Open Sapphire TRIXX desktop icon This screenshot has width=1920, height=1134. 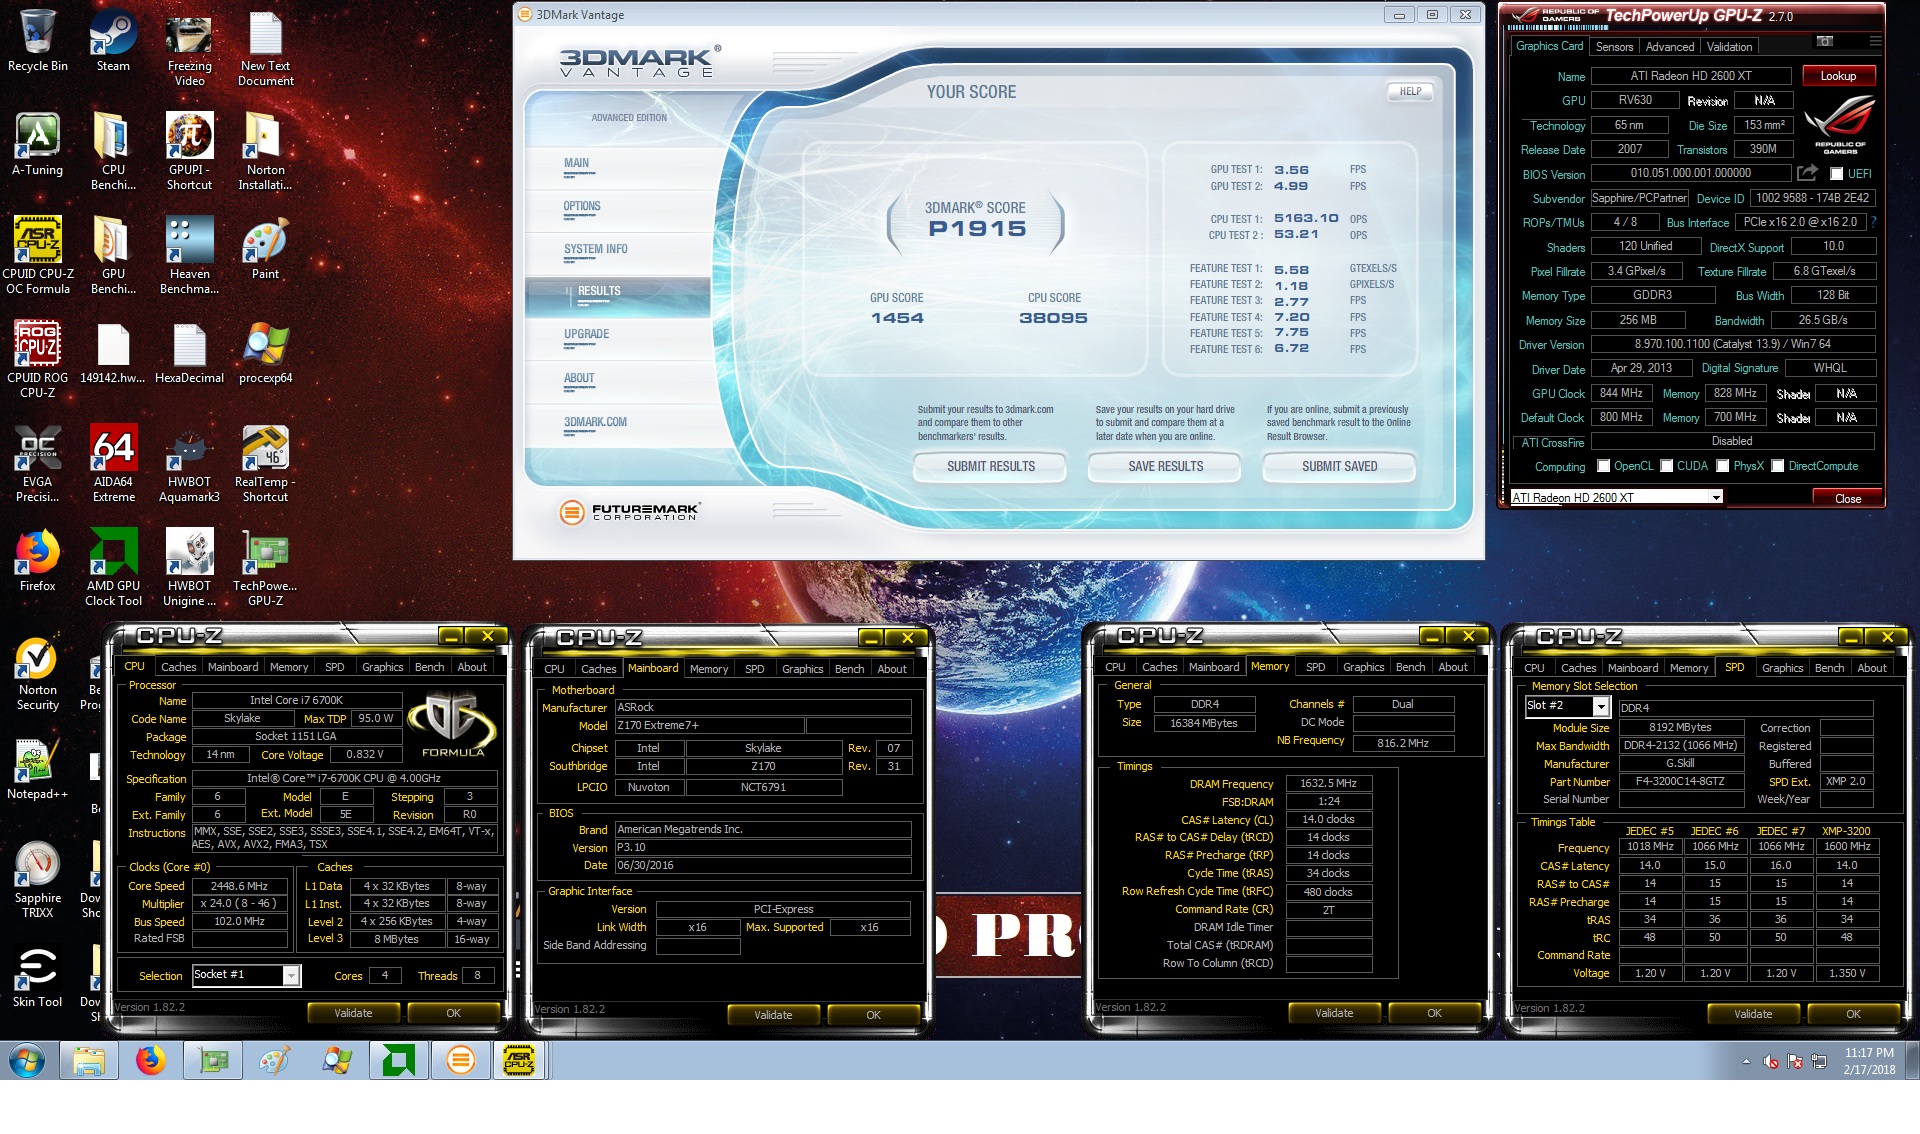point(37,879)
